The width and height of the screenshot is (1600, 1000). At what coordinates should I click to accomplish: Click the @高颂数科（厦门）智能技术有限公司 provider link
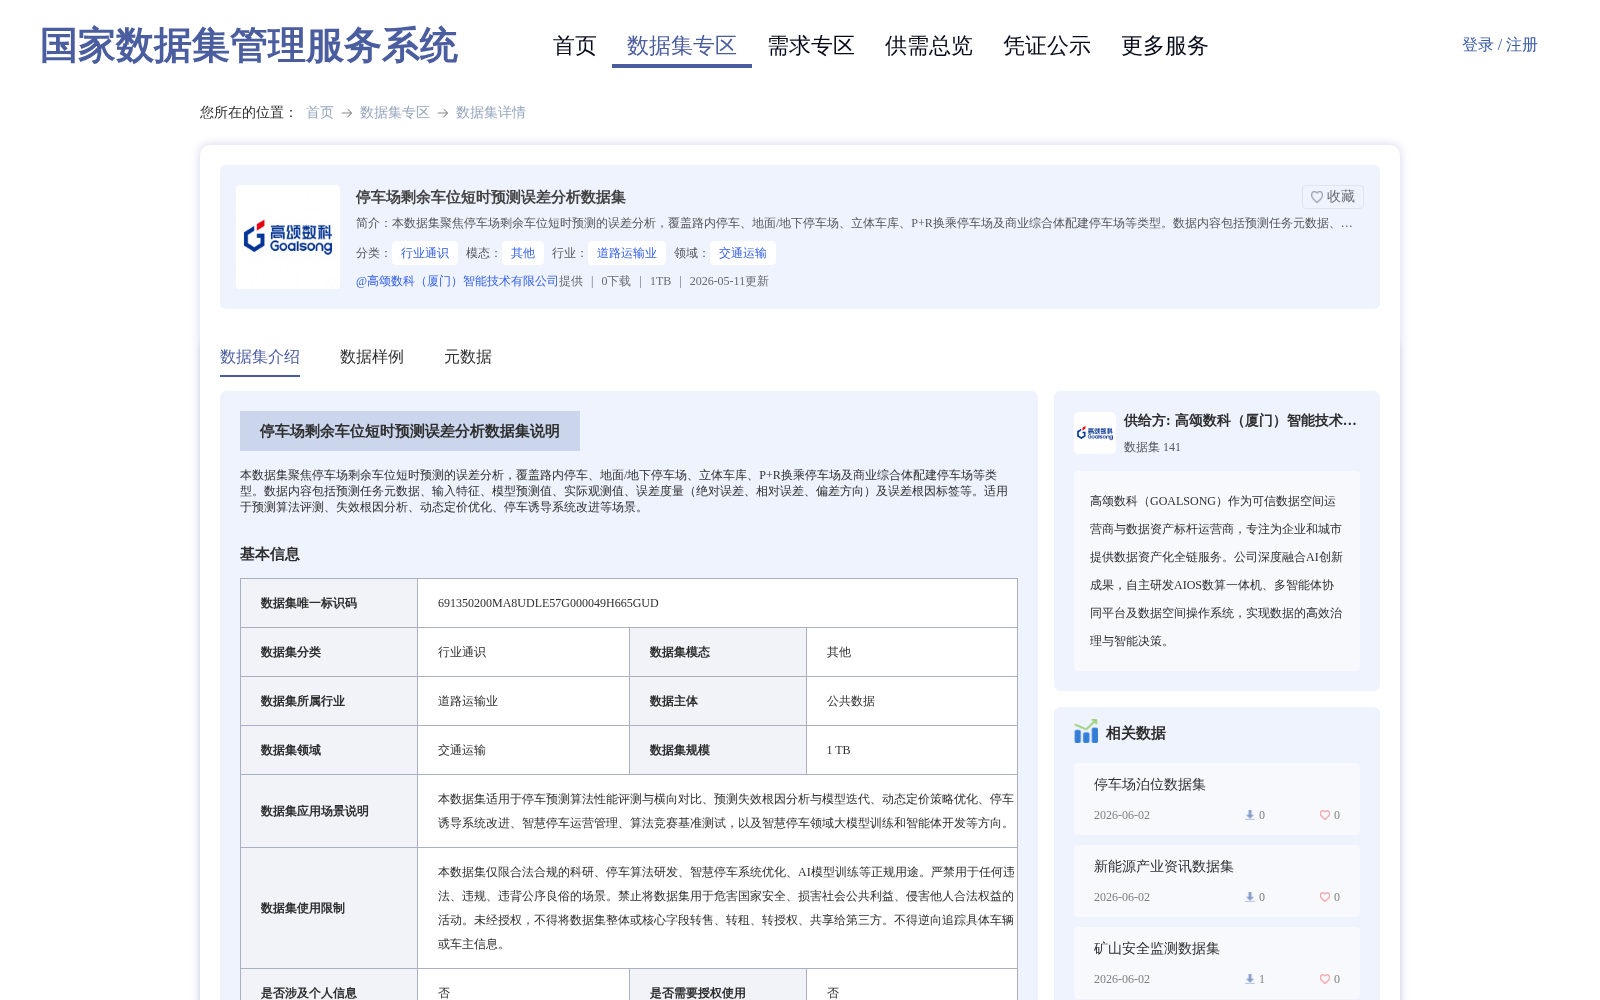457,281
